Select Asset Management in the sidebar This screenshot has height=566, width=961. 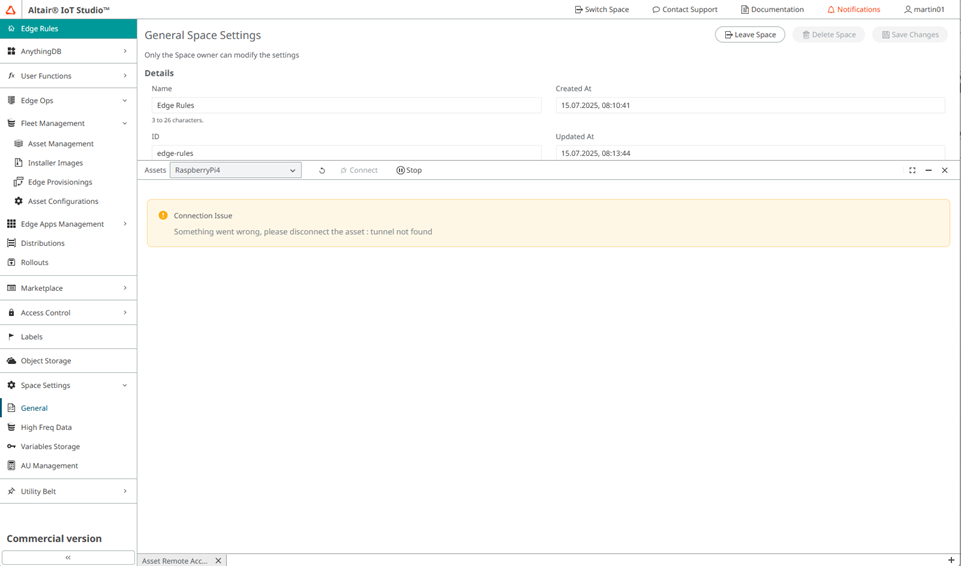(60, 144)
